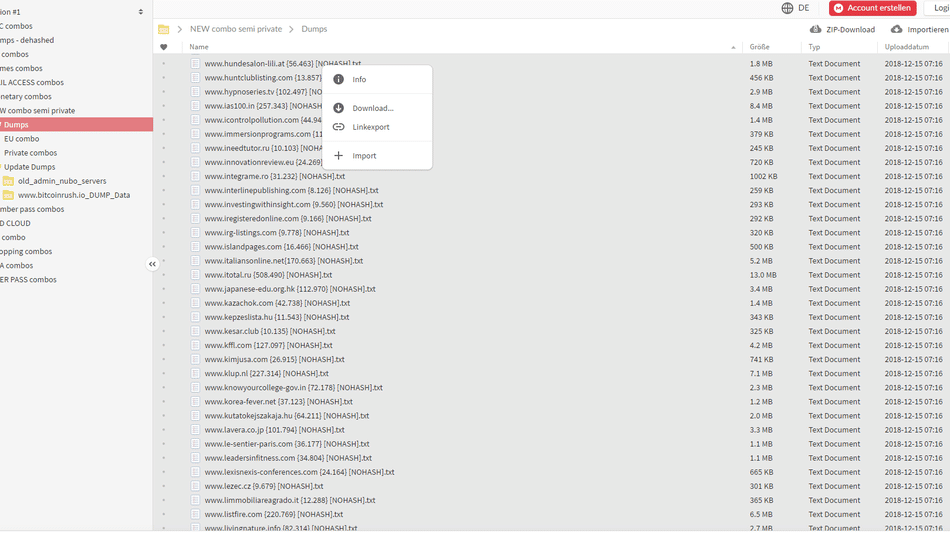Select the Dumps folder in the sidebar
Screen dimensions: 950x534
[x=76, y=124]
